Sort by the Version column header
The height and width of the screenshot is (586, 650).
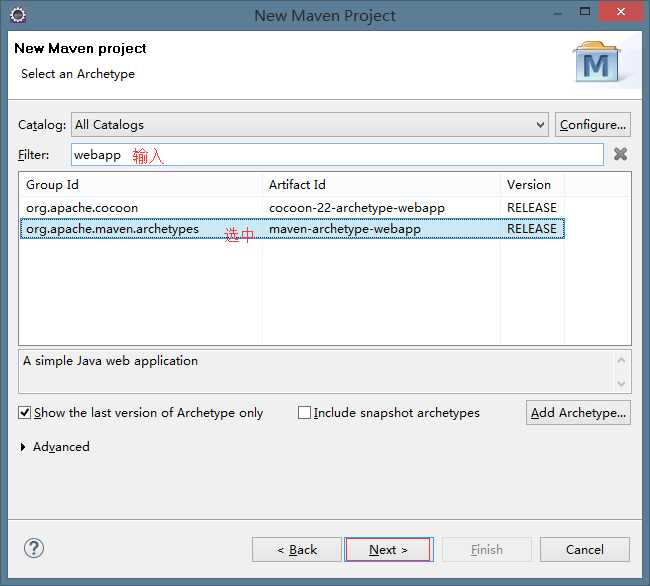[532, 184]
